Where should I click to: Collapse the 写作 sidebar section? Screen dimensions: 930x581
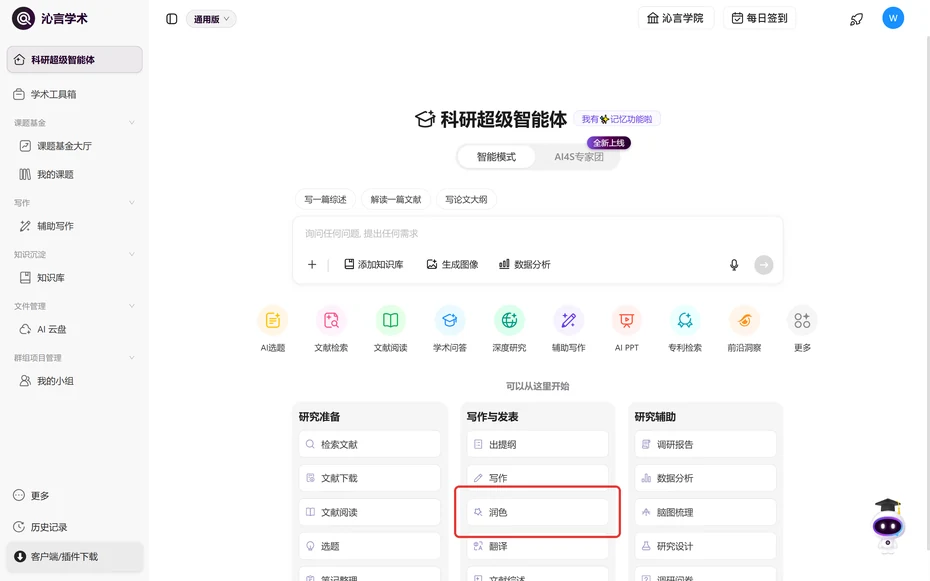132,203
